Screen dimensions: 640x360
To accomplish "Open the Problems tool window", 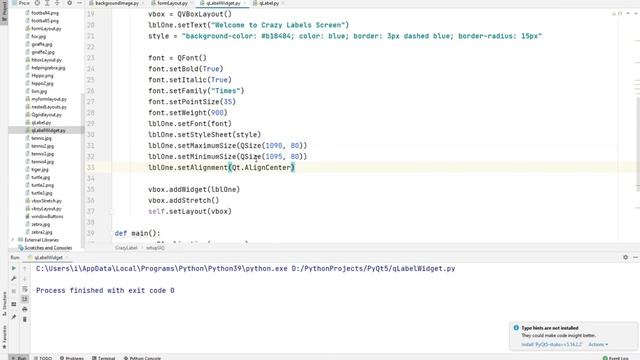I will pos(72,358).
